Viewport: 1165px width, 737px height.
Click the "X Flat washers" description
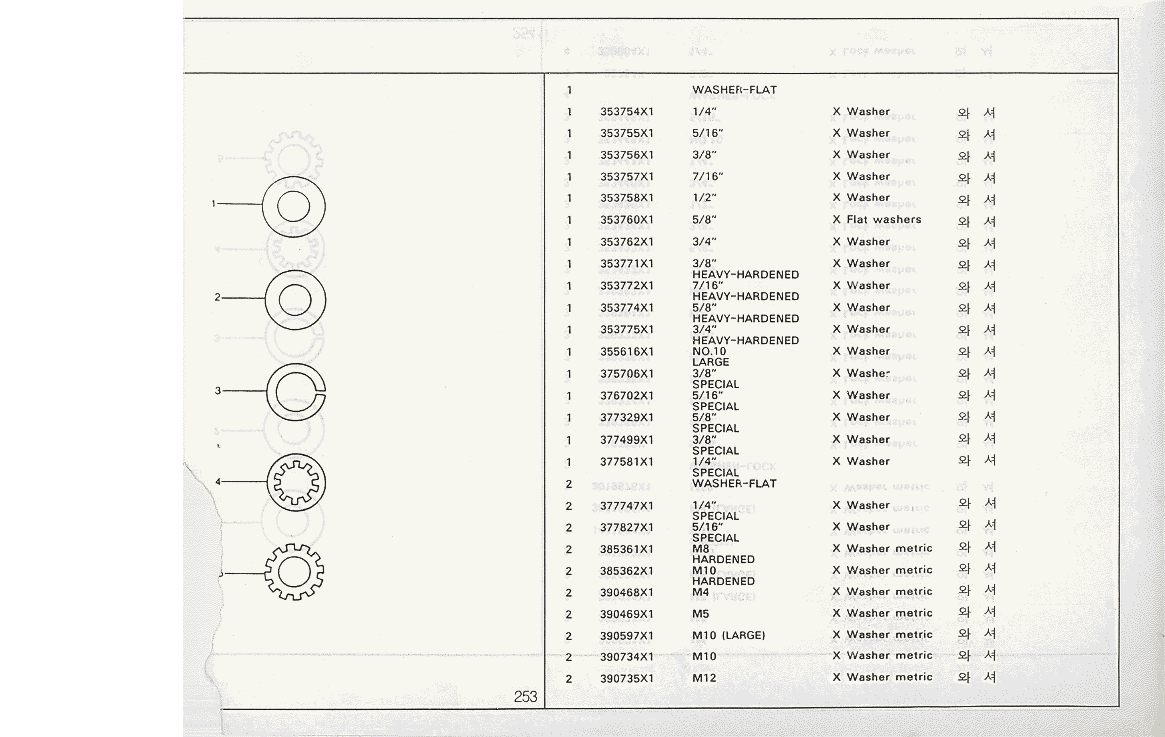click(877, 220)
